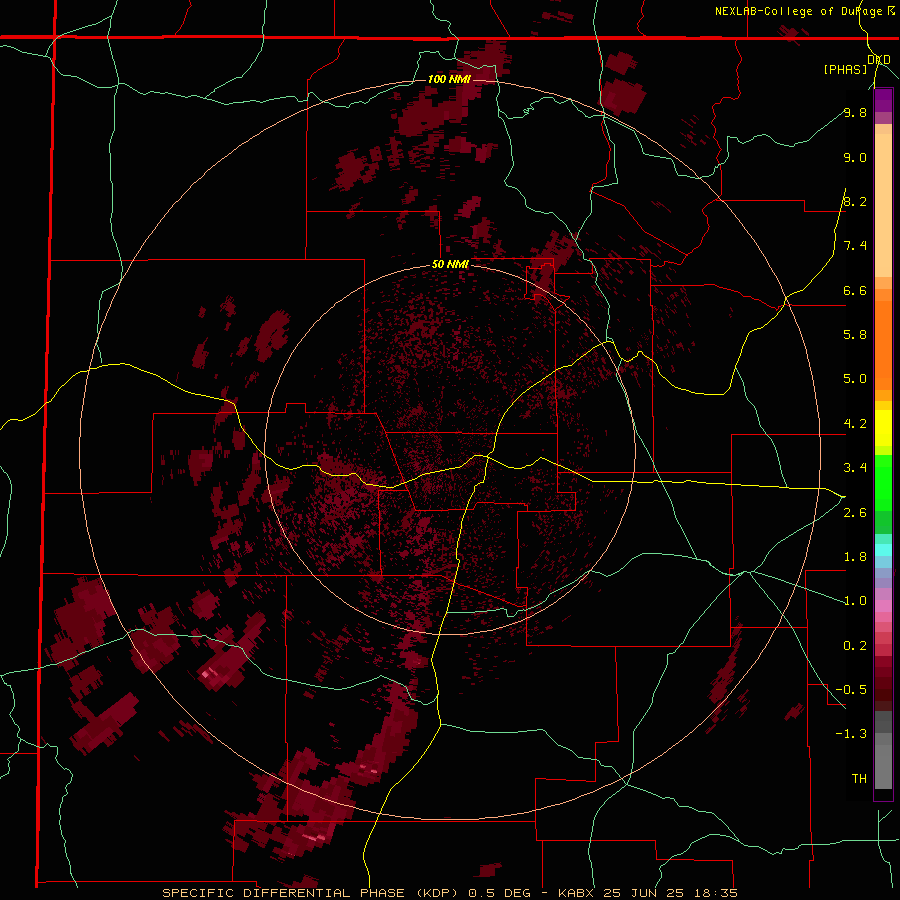Click the 7.4 scale value
The width and height of the screenshot is (900, 900).
(855, 246)
